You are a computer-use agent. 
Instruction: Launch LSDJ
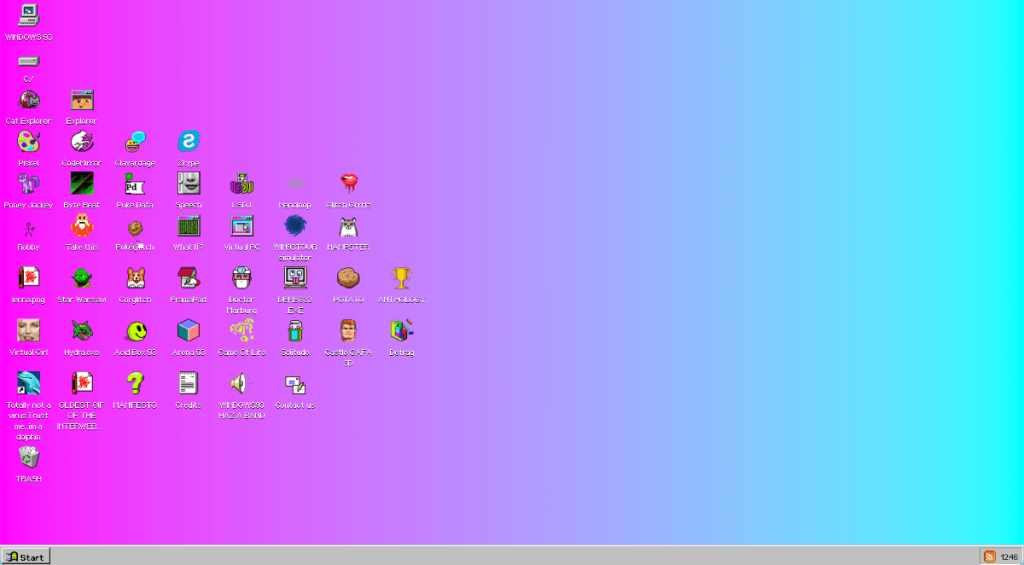point(242,184)
